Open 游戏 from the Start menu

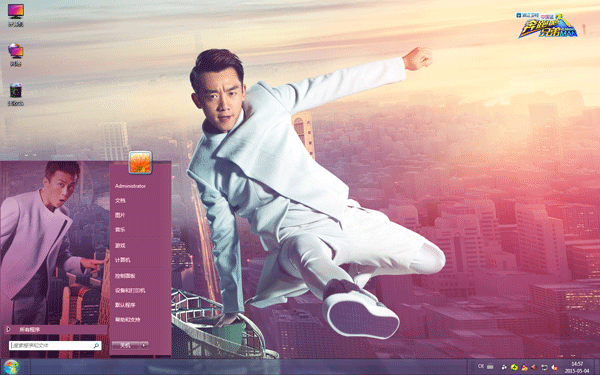[120, 245]
